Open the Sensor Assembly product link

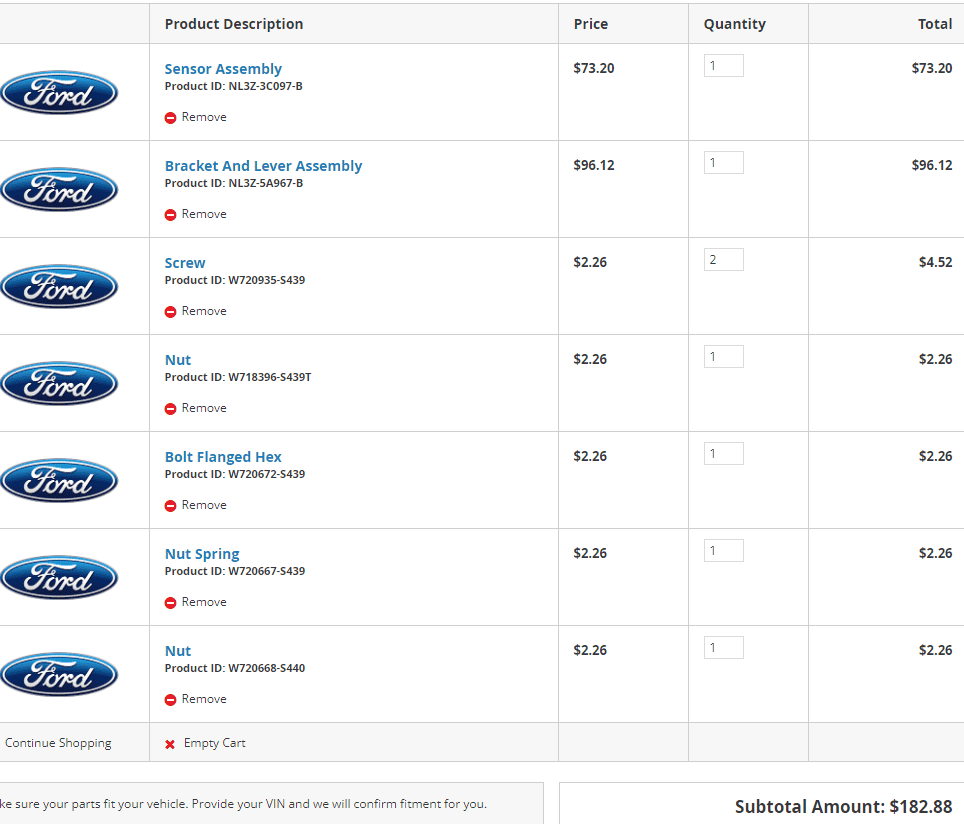click(x=223, y=69)
